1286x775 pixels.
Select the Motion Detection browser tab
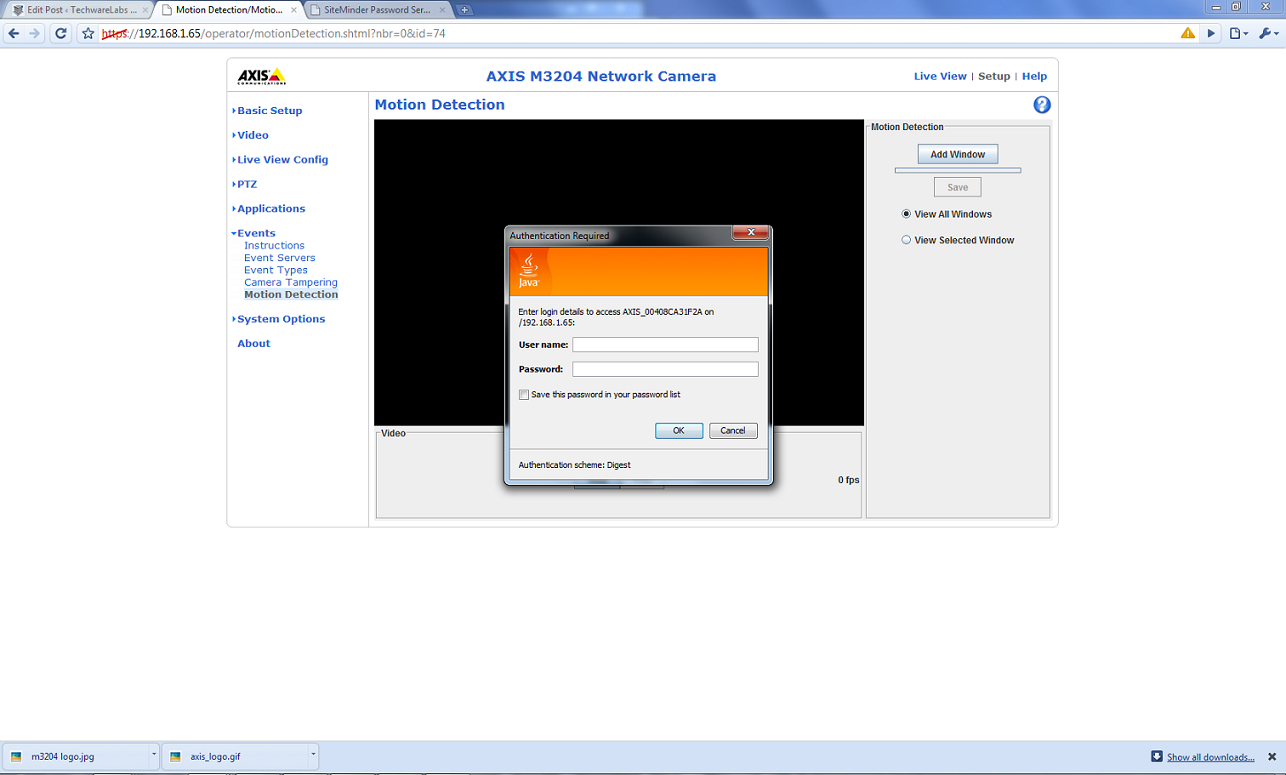228,10
